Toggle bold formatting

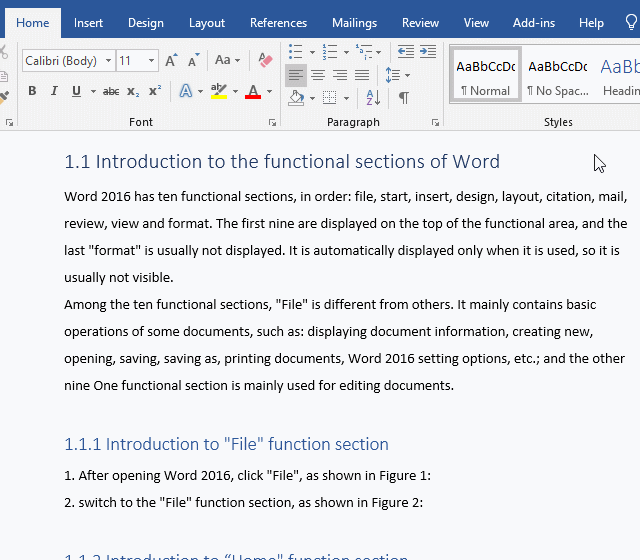(x=32, y=91)
